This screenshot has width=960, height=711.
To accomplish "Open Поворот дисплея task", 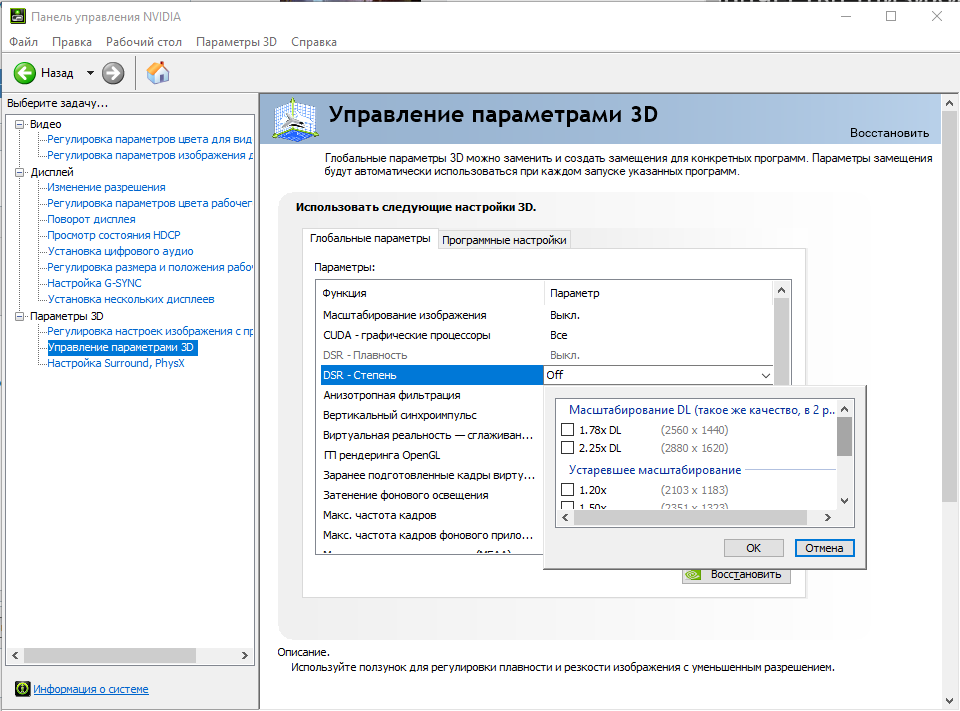I will (91, 219).
